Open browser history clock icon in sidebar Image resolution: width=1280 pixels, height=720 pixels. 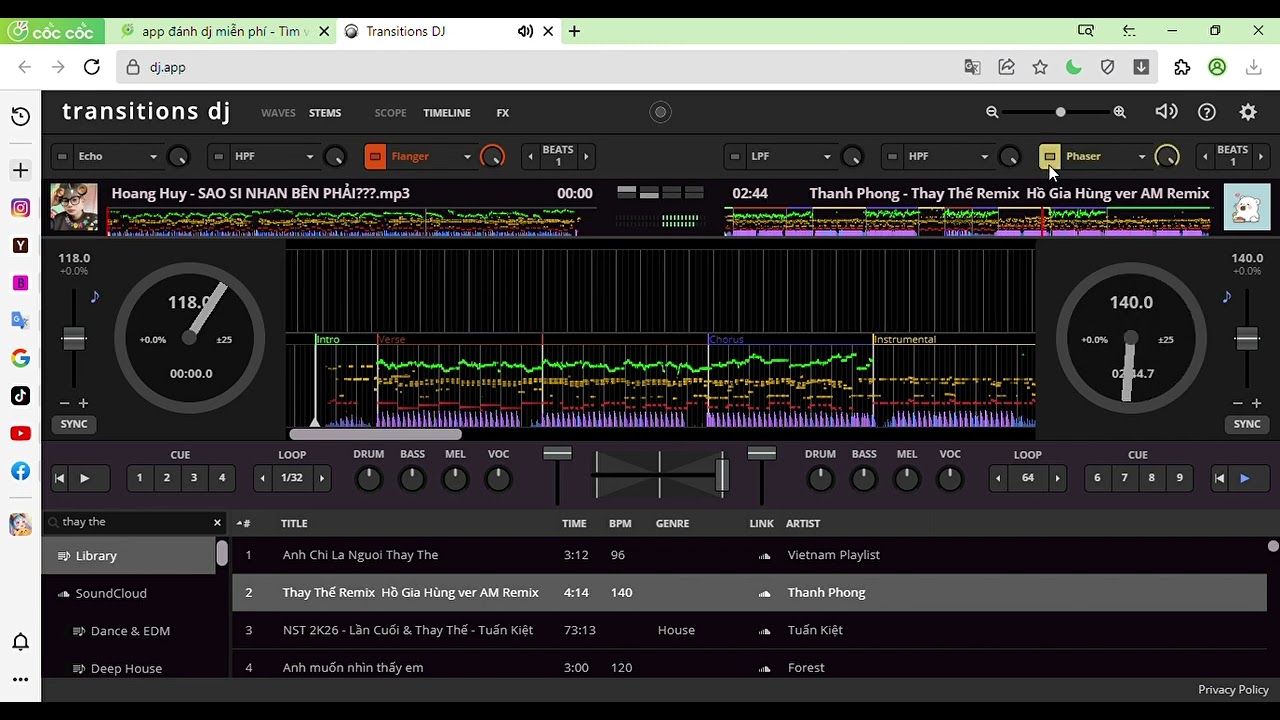[x=20, y=117]
